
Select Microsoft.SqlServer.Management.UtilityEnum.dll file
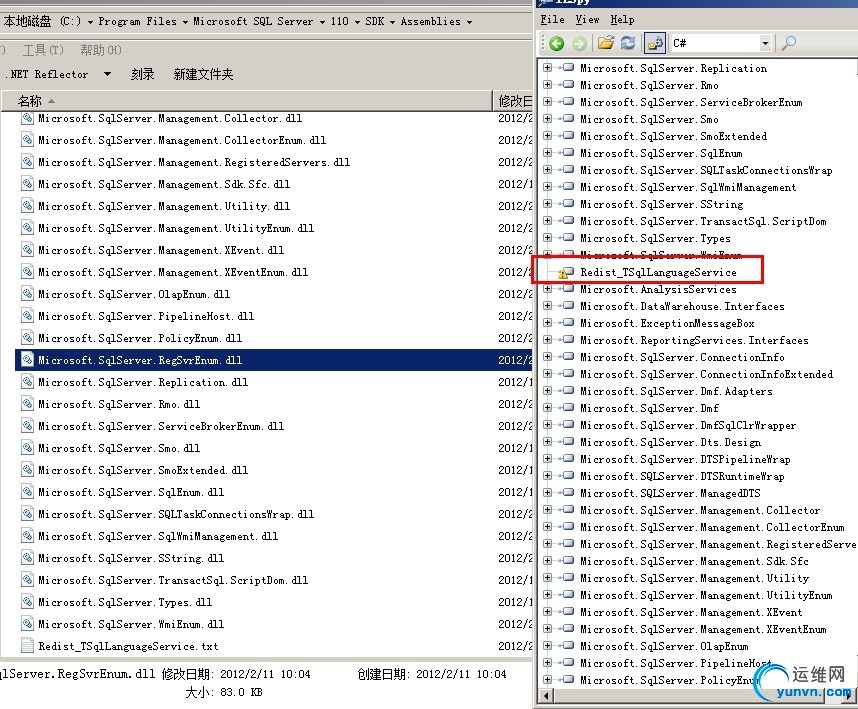click(176, 228)
